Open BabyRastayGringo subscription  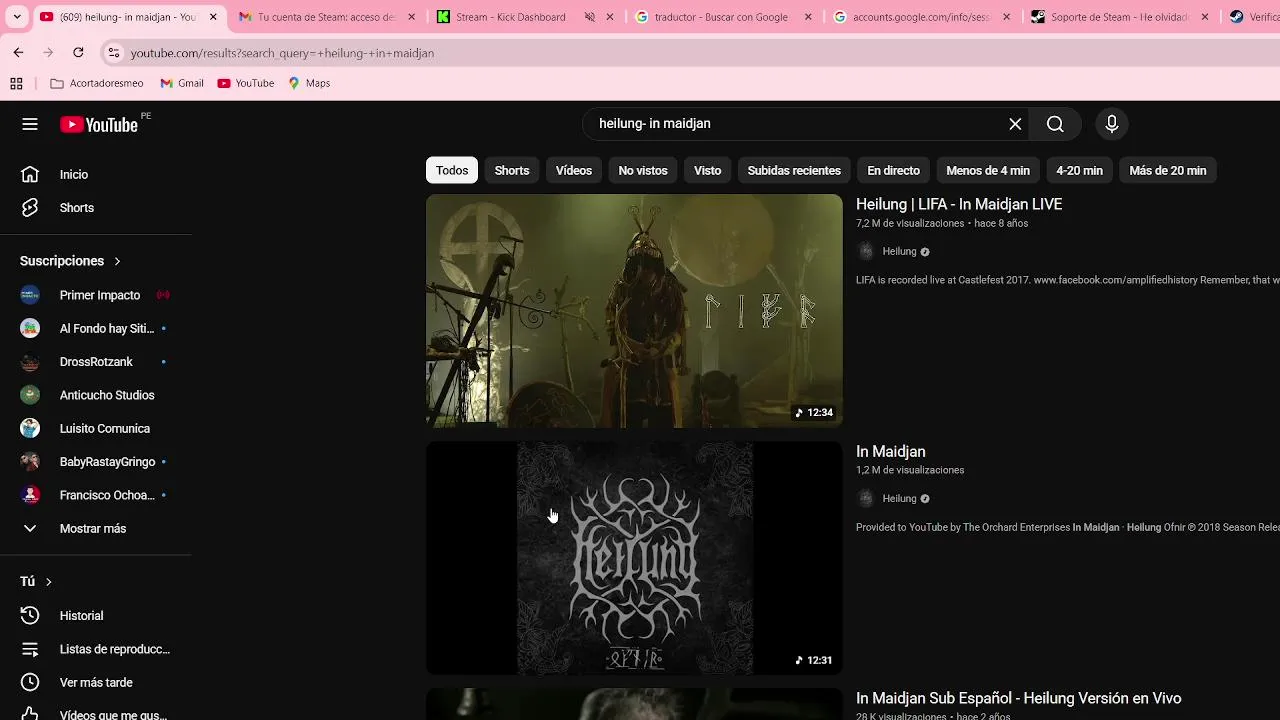click(x=95, y=462)
